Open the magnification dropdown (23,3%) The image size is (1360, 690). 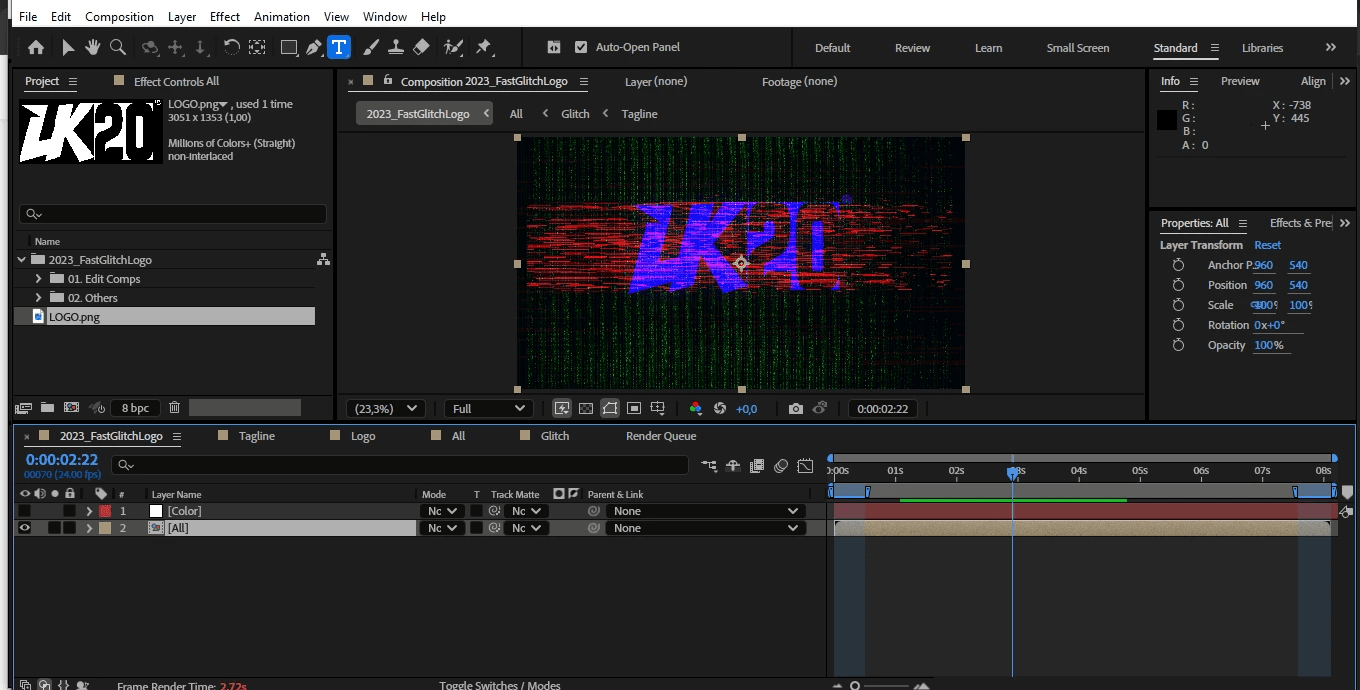pyautogui.click(x=386, y=409)
